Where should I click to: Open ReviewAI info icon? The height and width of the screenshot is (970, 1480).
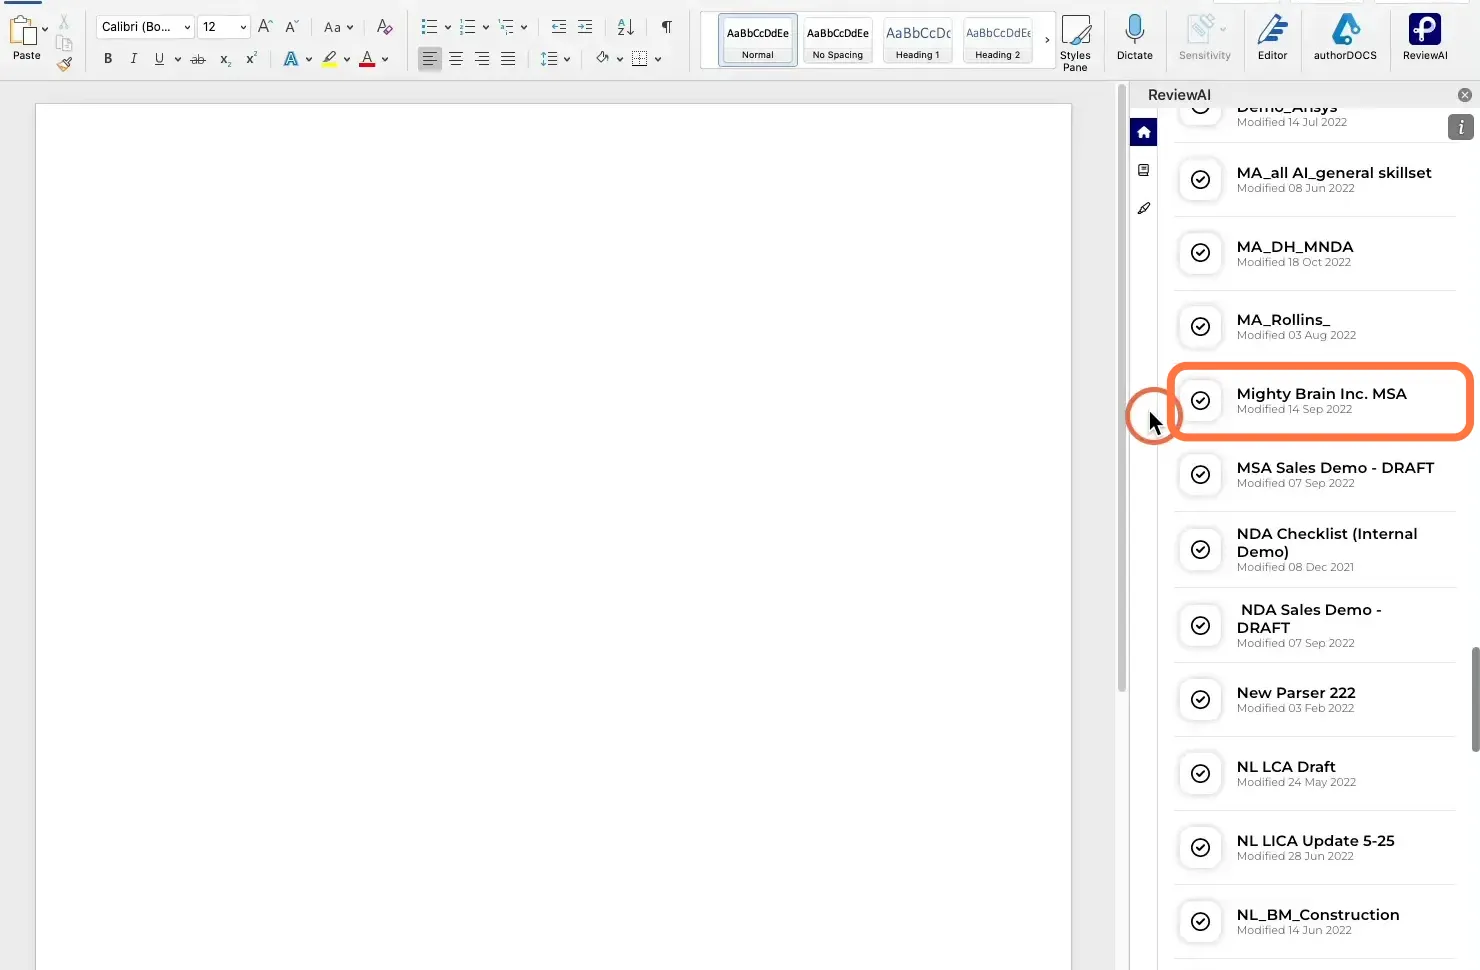coord(1461,127)
